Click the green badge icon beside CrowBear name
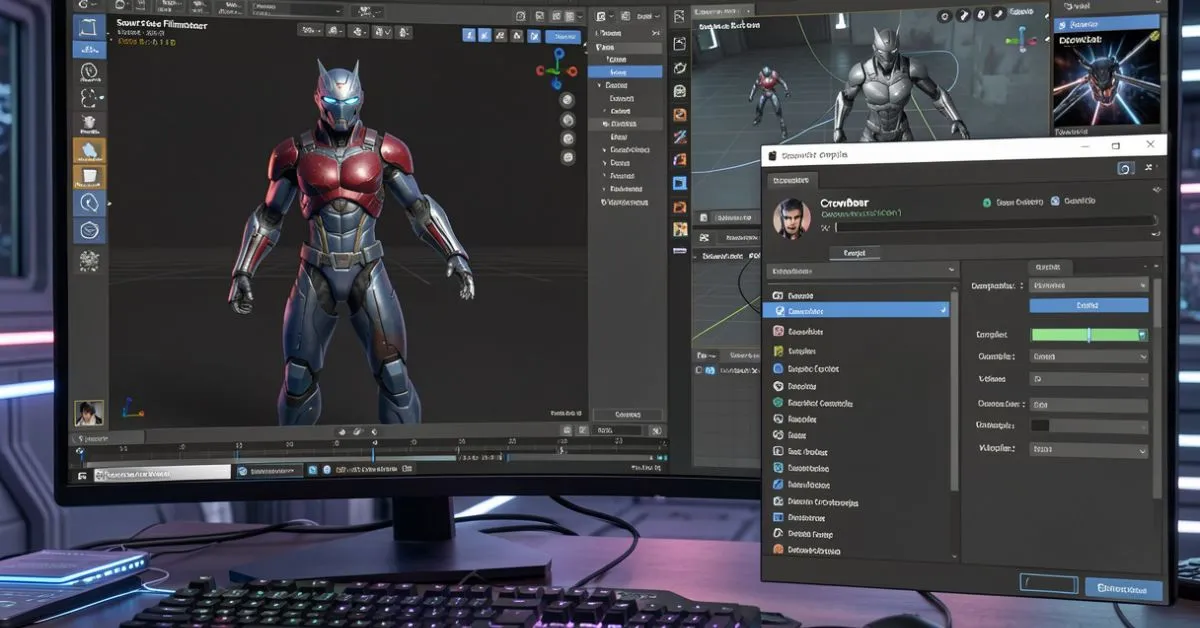The width and height of the screenshot is (1200, 628). (988, 201)
